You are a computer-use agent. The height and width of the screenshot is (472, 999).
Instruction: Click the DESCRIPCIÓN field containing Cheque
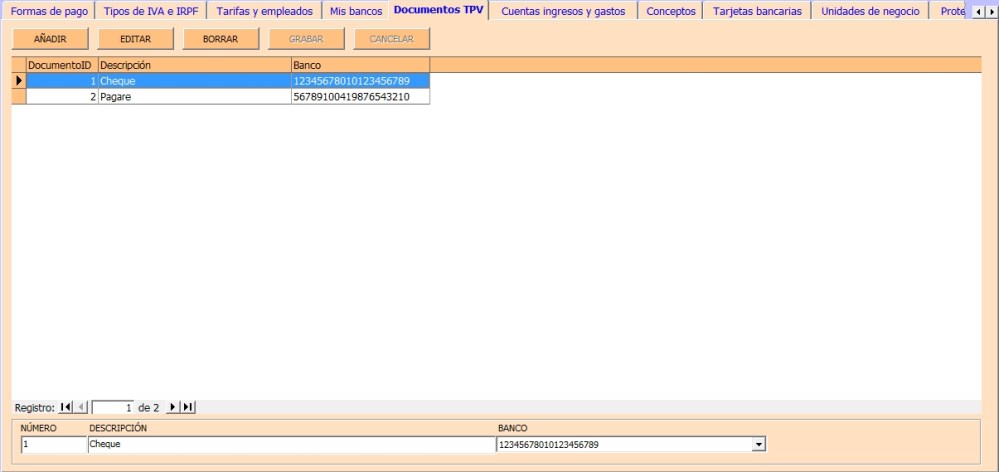[x=290, y=444]
